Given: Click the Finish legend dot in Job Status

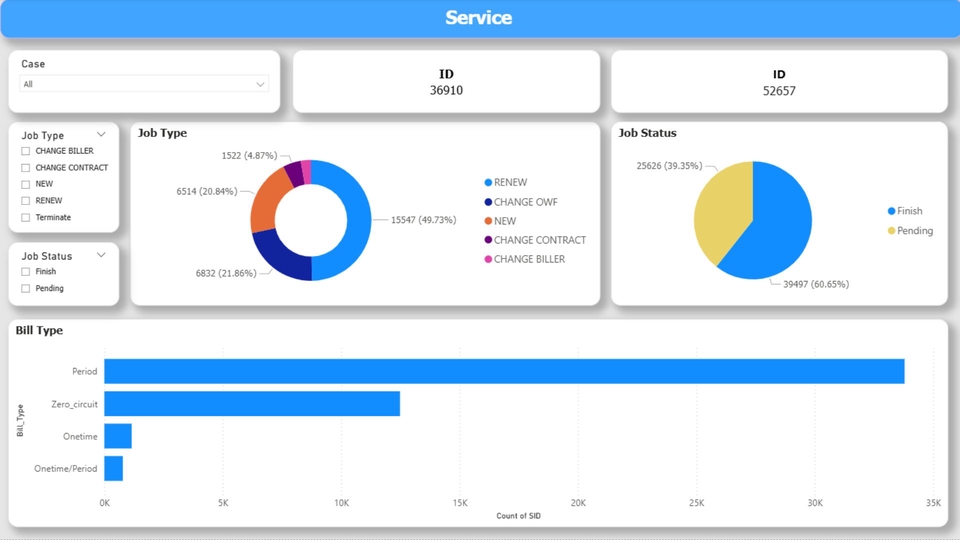Looking at the screenshot, I should coord(891,211).
